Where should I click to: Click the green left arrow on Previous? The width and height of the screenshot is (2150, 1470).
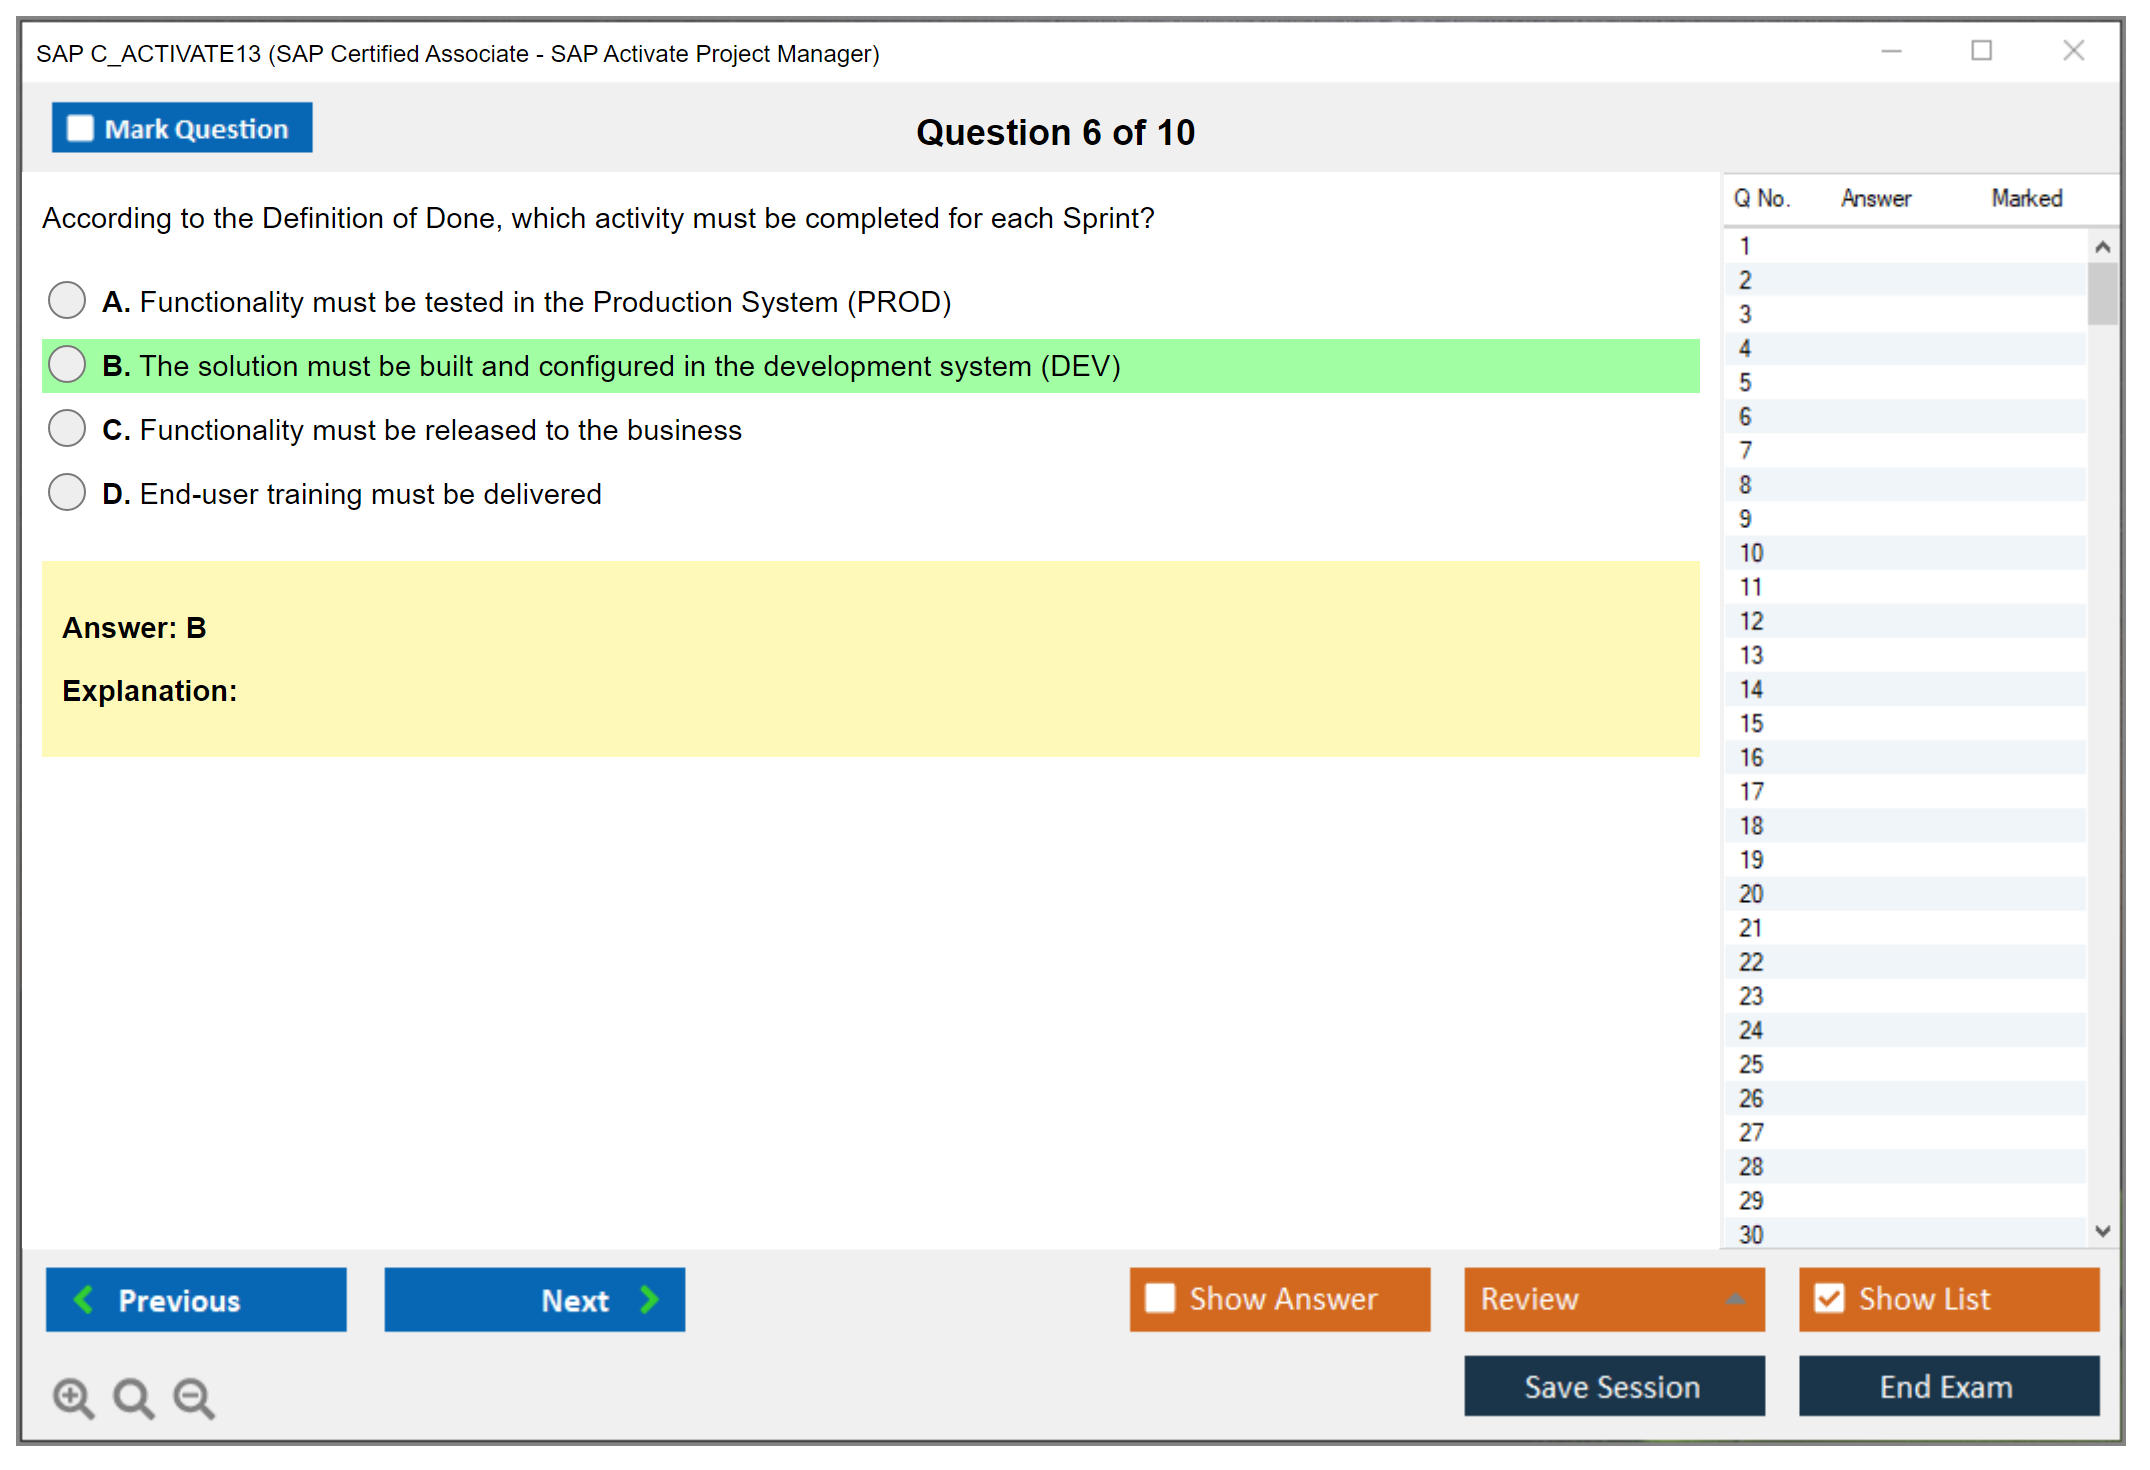(x=84, y=1299)
